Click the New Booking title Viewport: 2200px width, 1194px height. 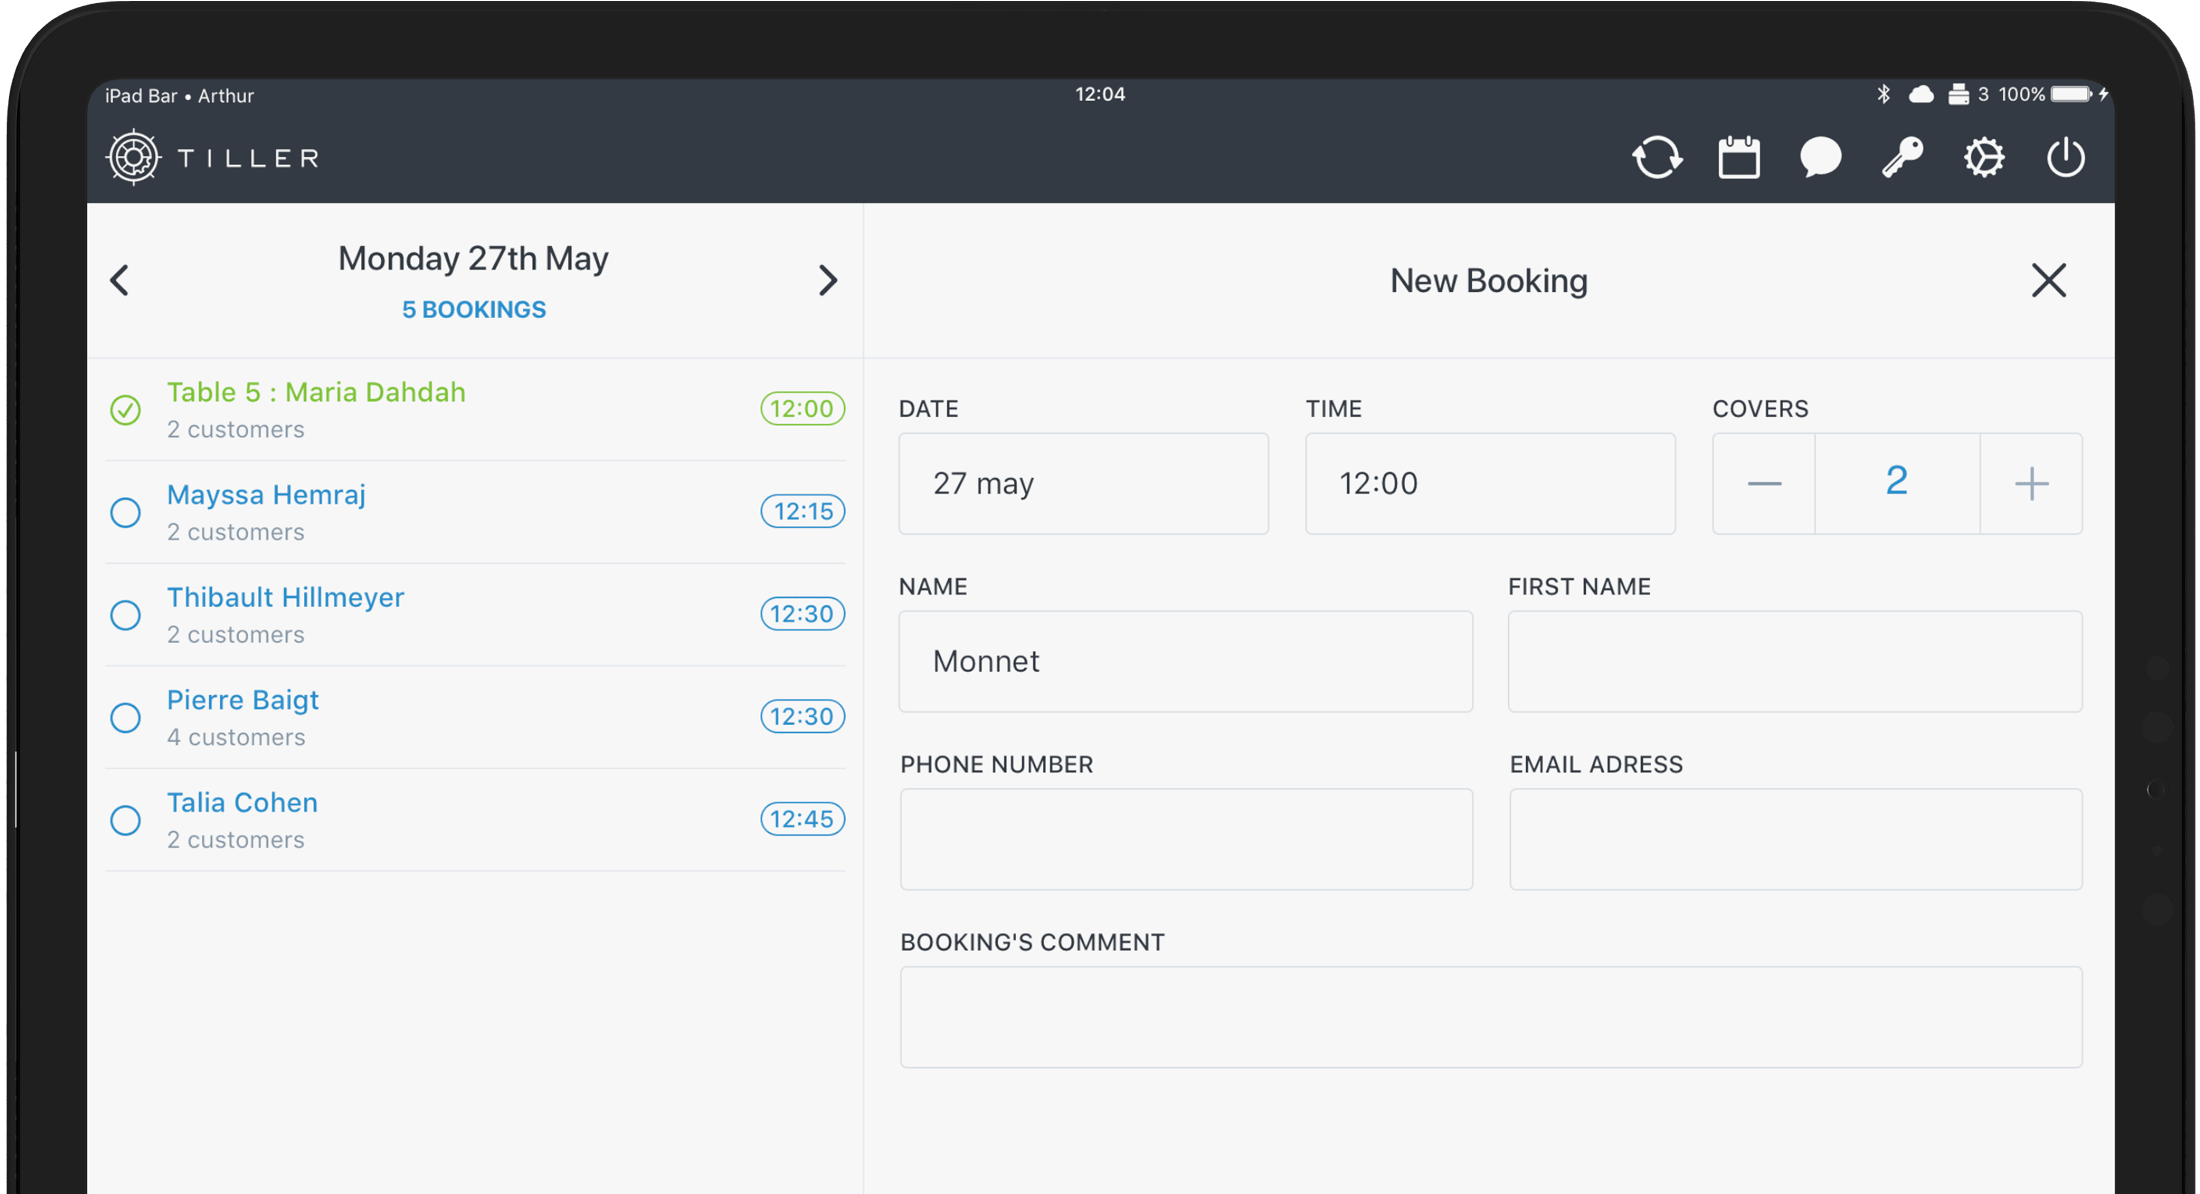[1489, 281]
